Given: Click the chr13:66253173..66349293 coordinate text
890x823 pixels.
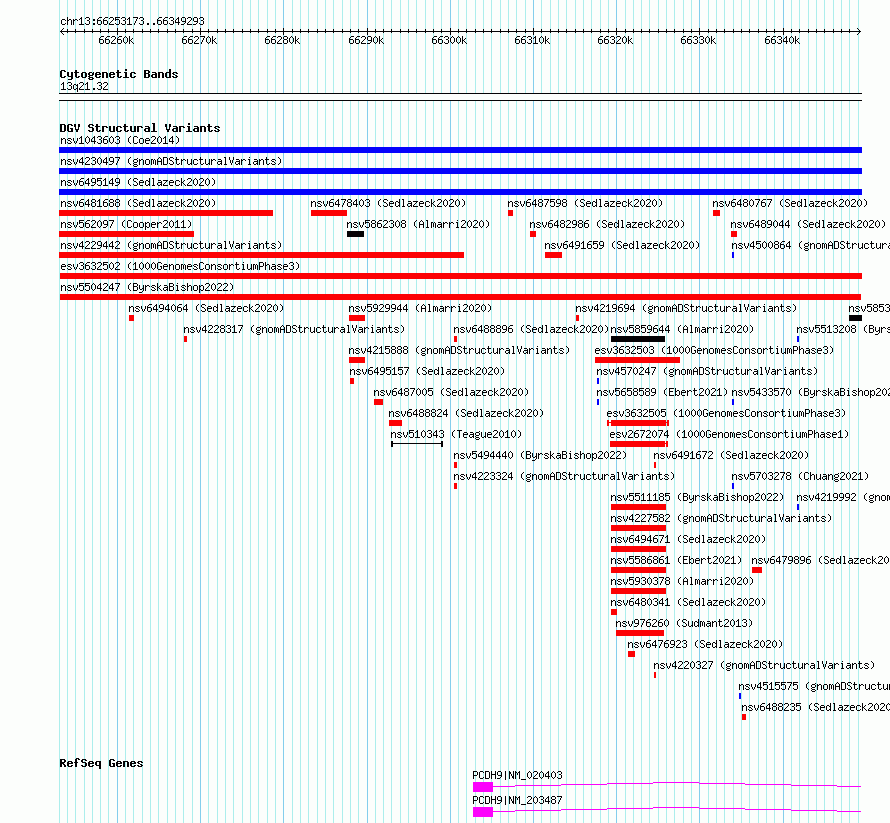Looking at the screenshot, I should pos(132,21).
